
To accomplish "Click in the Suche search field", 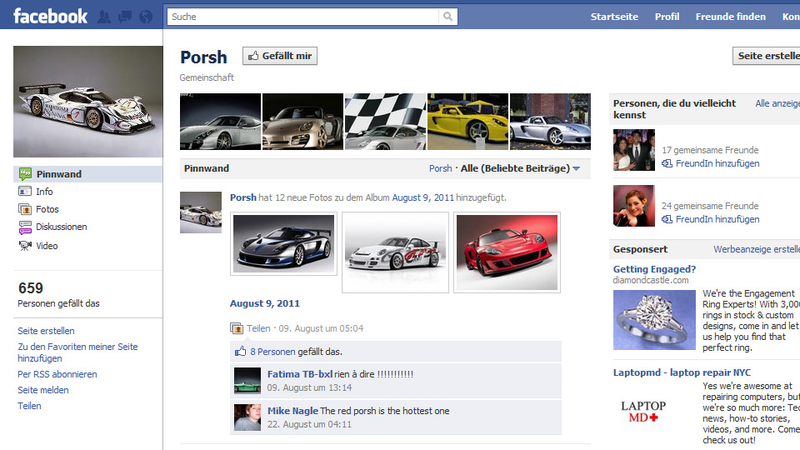I will [303, 16].
